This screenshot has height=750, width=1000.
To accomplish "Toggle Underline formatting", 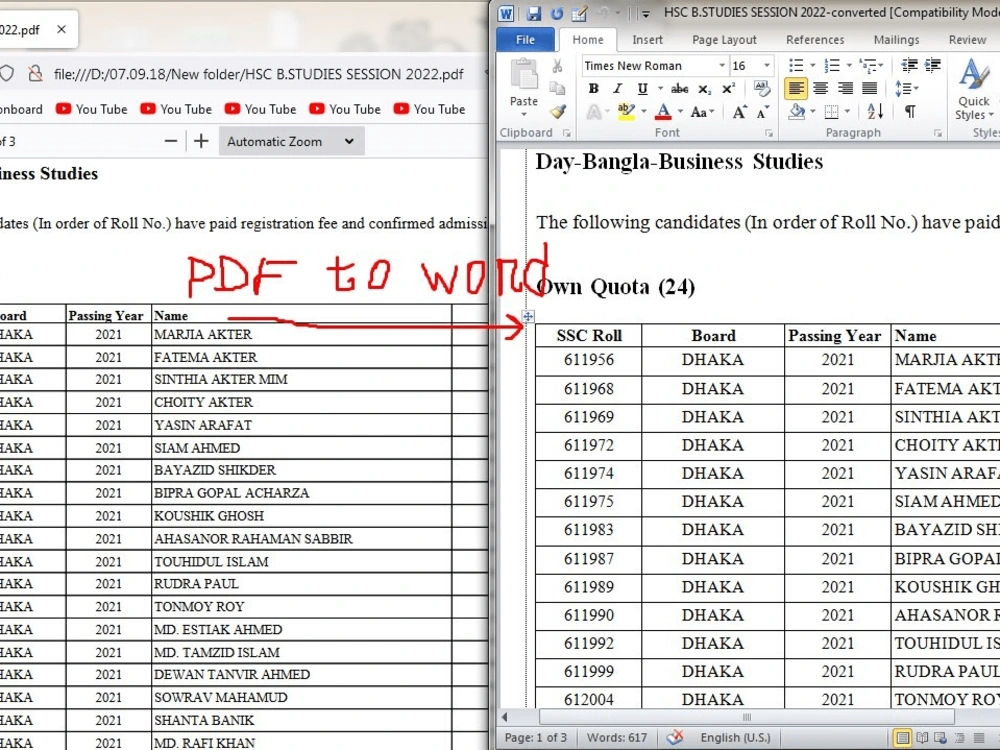I will 642,89.
